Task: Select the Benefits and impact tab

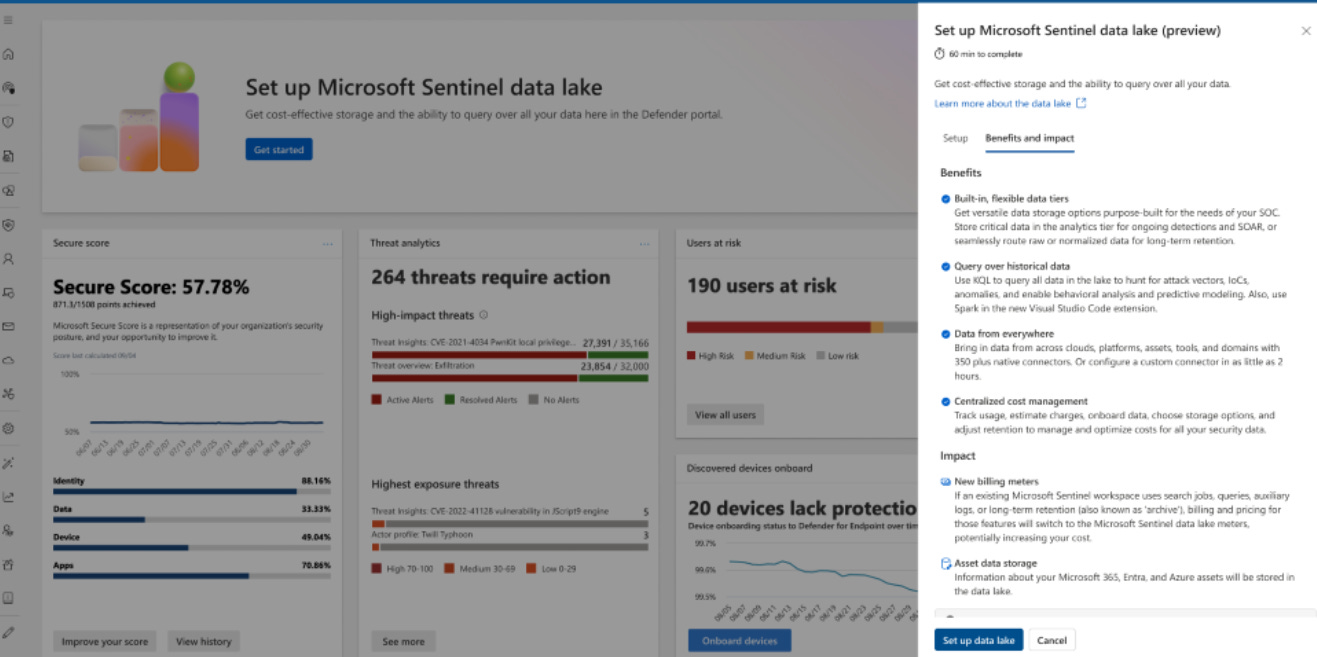Action: click(1029, 138)
